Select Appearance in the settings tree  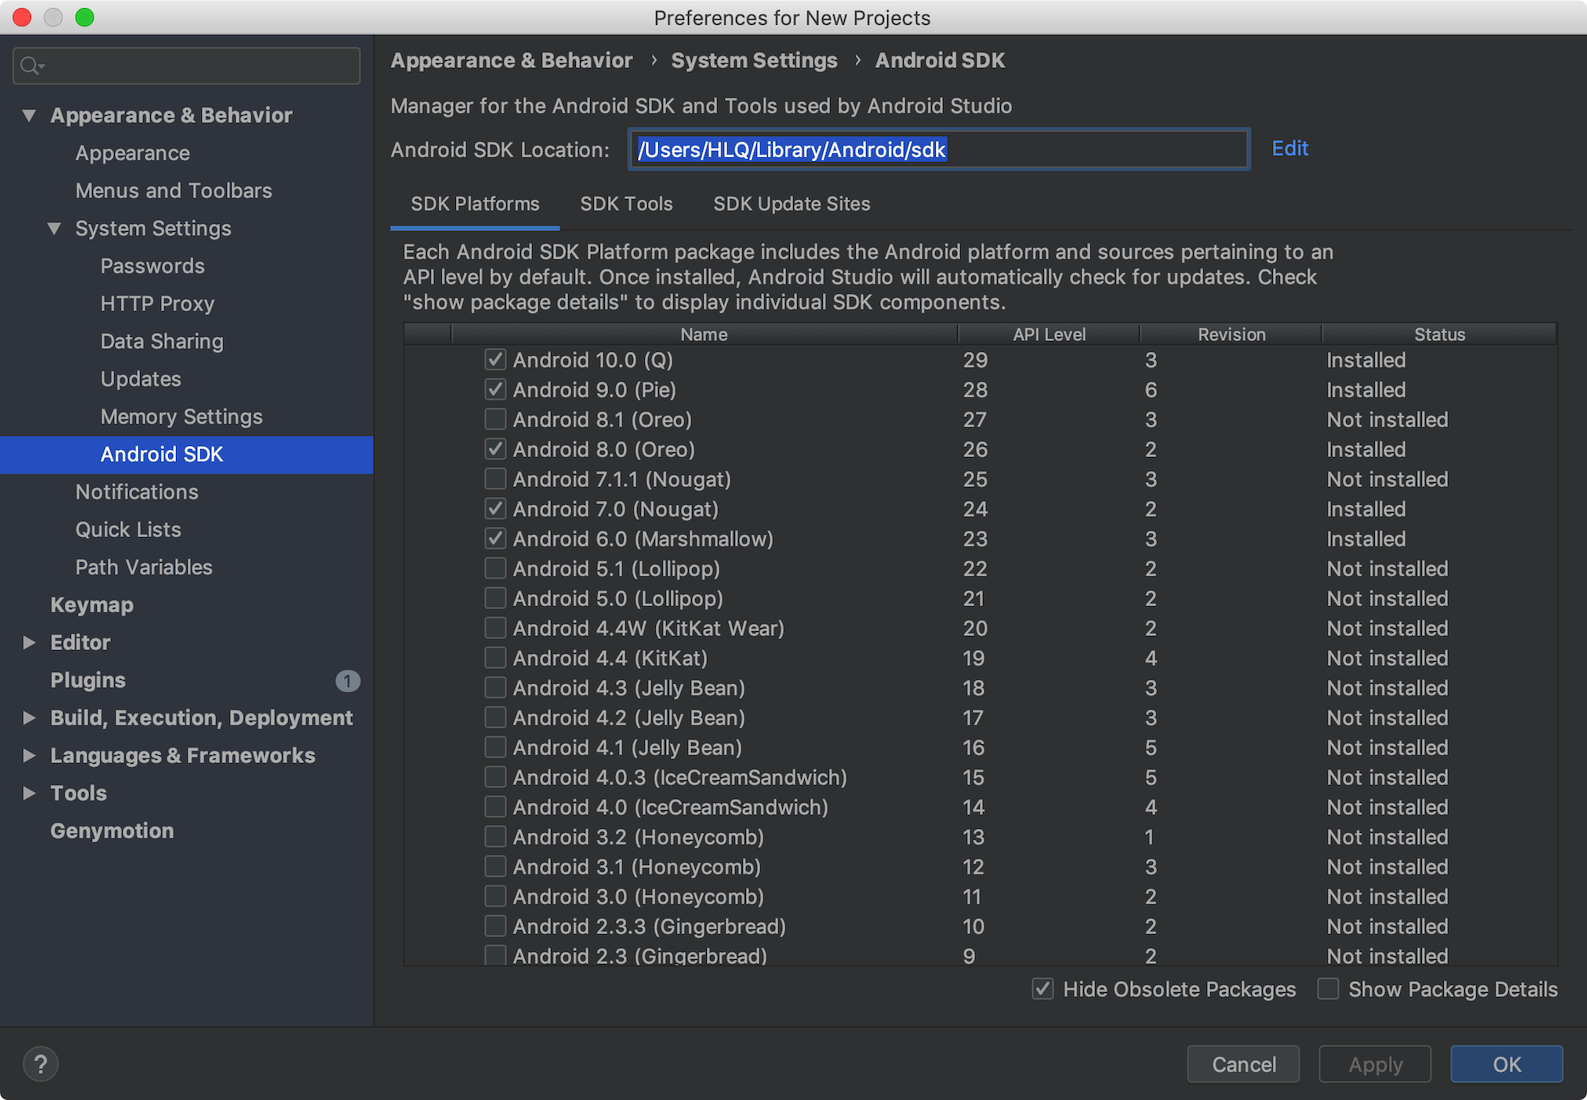[x=132, y=154]
